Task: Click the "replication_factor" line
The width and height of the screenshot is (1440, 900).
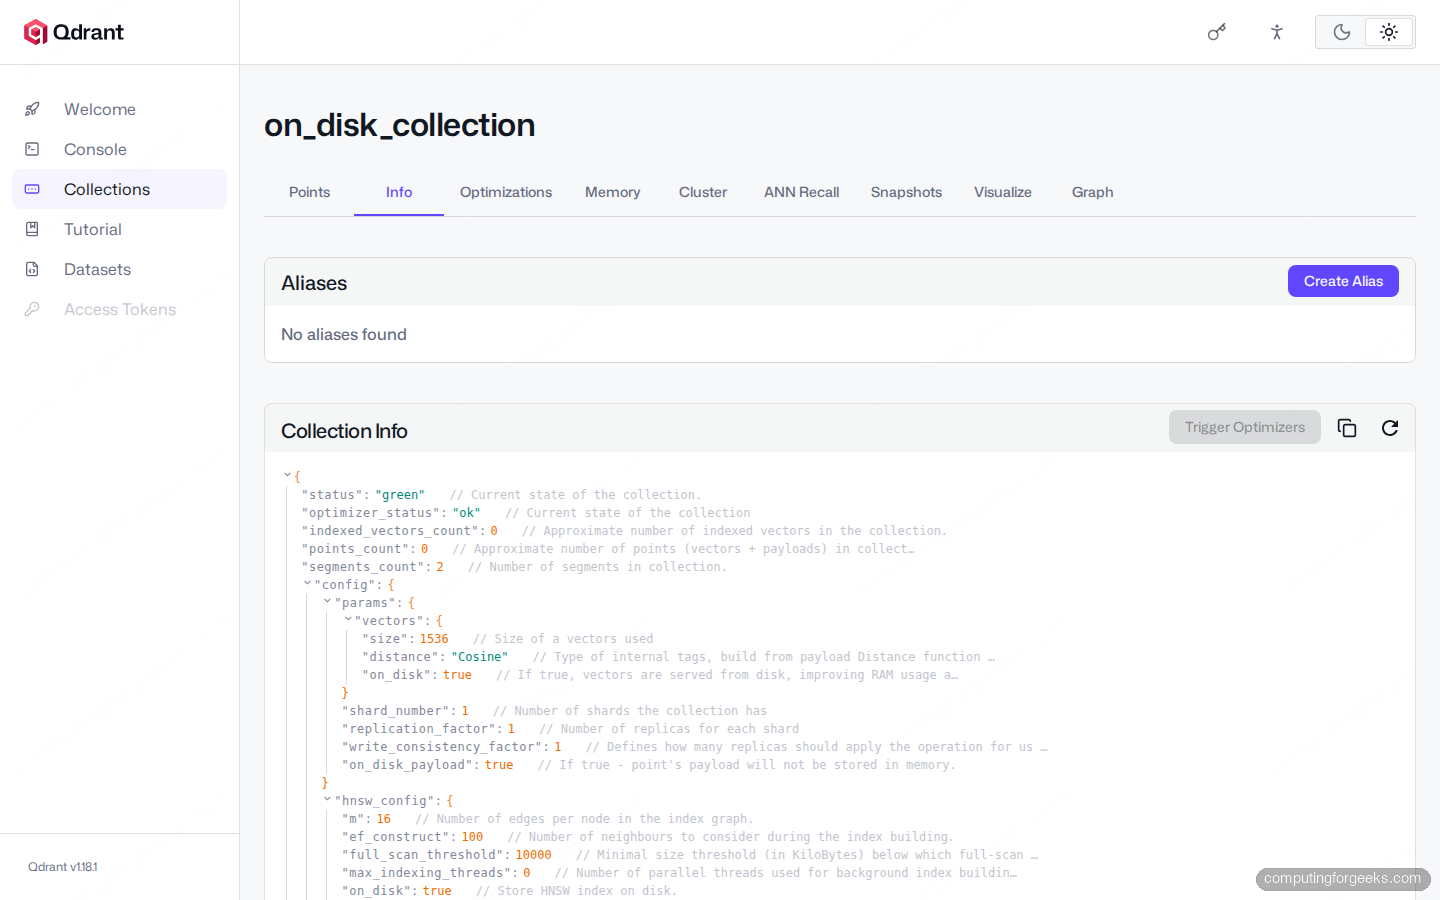Action: point(429,729)
